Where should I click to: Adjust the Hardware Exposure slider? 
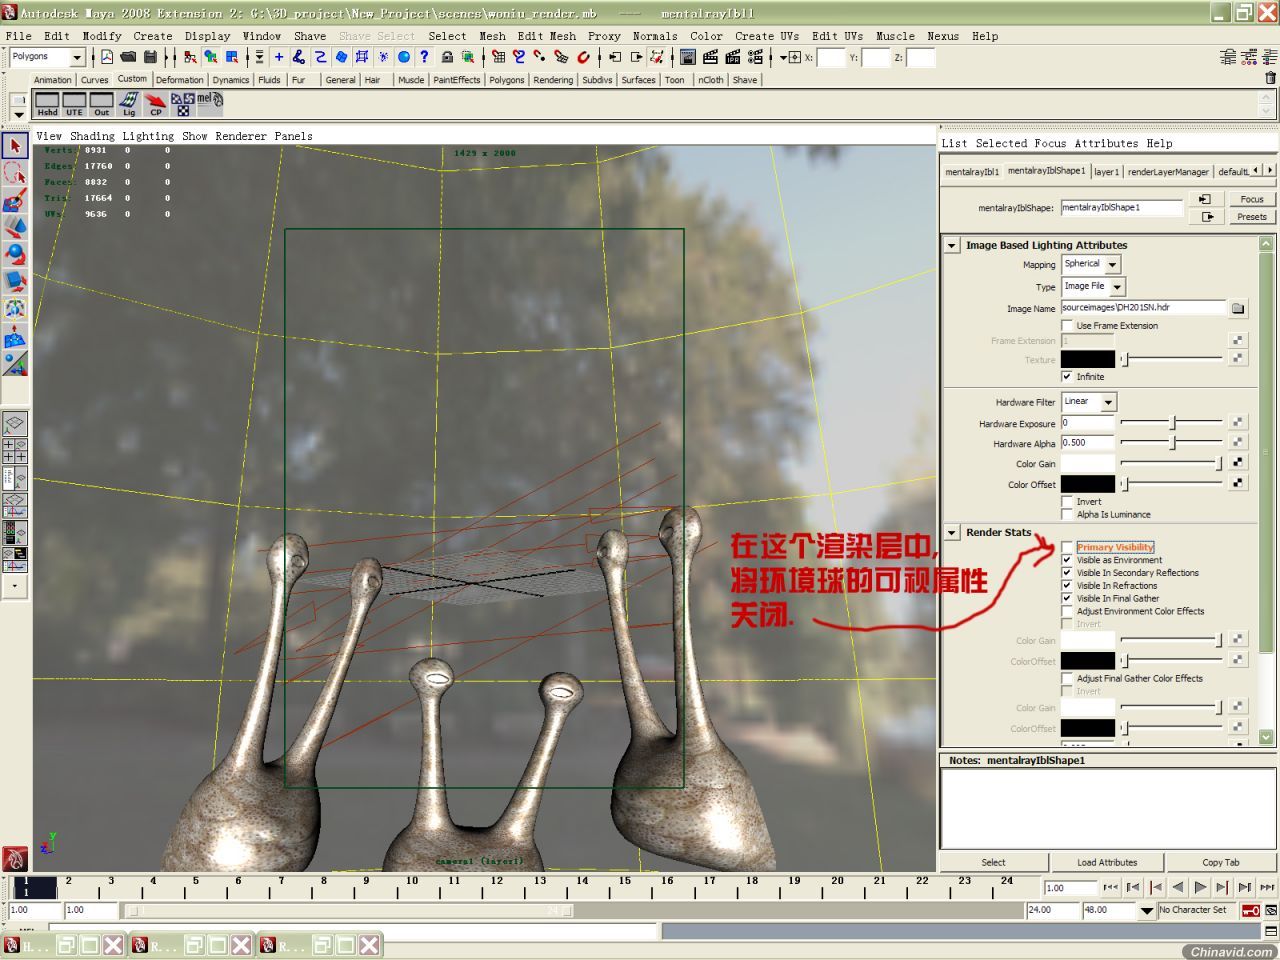pyautogui.click(x=1172, y=423)
